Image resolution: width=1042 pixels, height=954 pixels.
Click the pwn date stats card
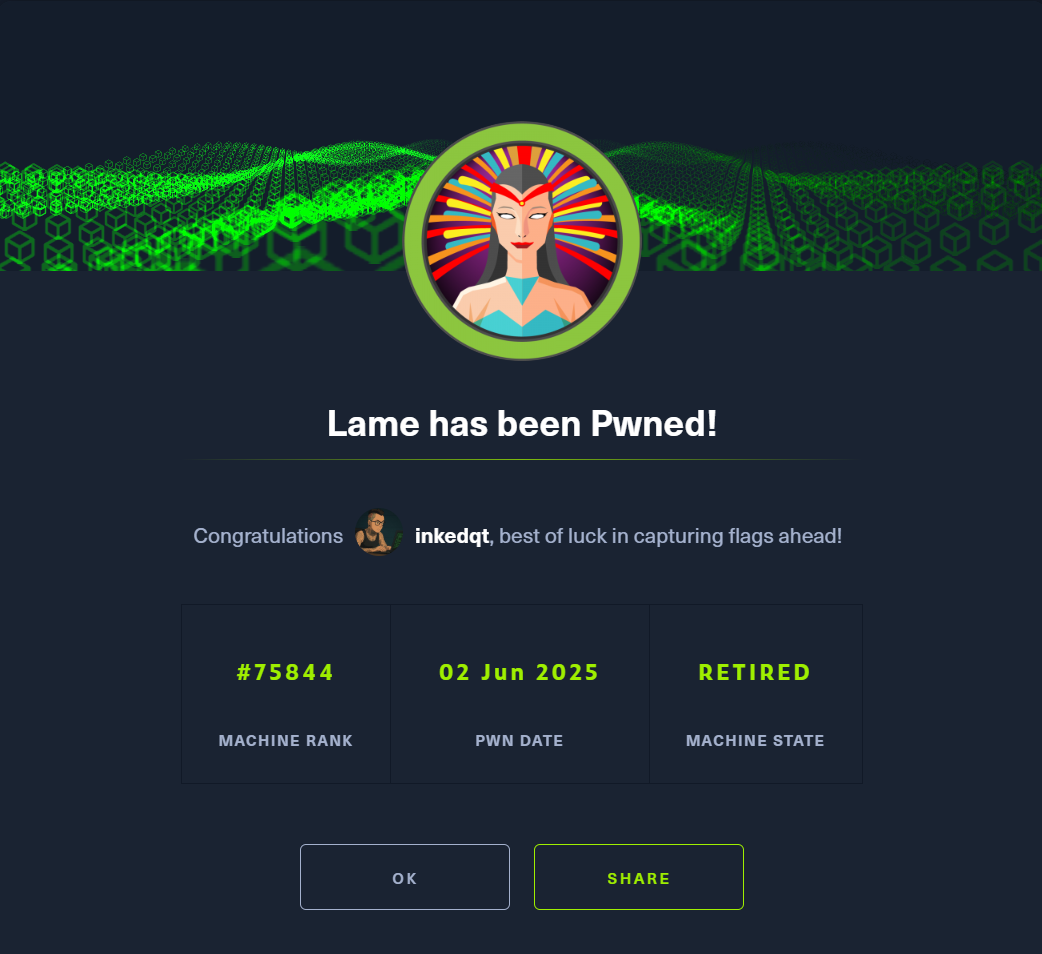tap(520, 694)
